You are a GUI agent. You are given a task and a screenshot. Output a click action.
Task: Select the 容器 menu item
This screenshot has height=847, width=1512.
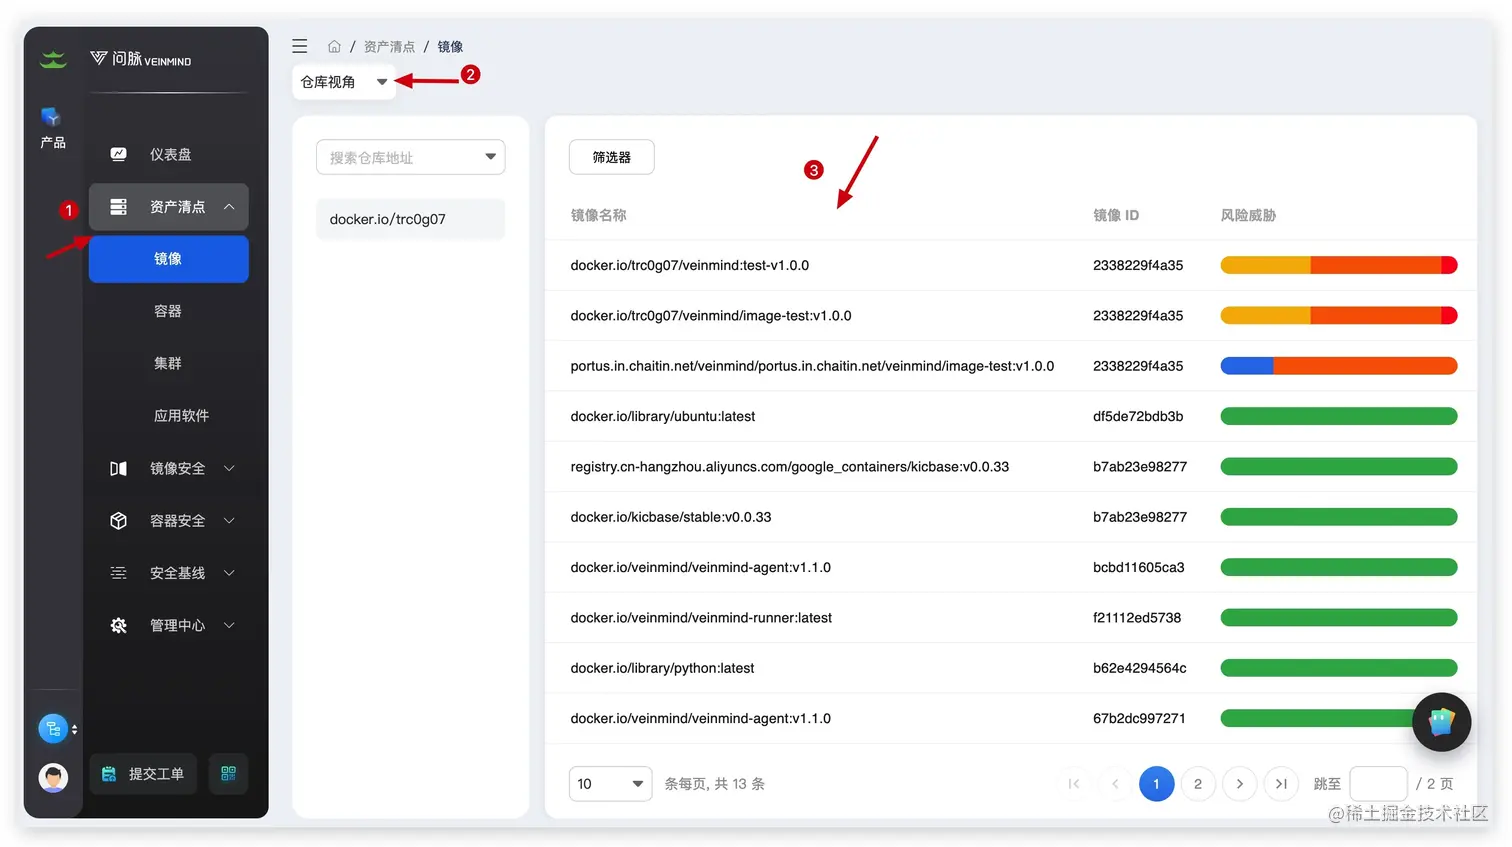coord(168,311)
